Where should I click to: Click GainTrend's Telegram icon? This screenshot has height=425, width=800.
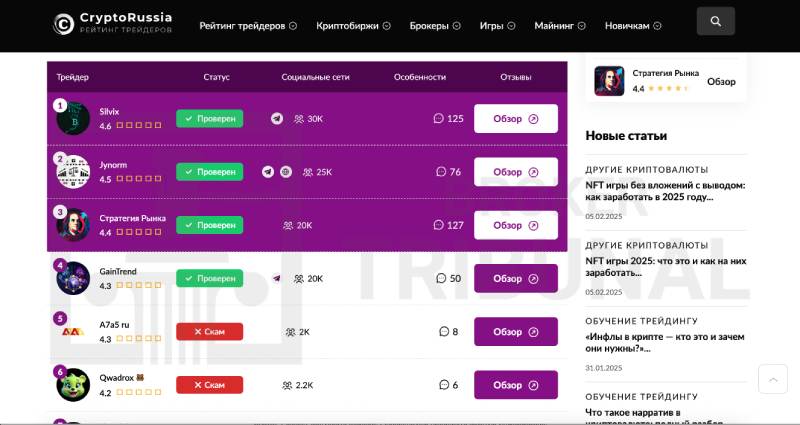click(x=277, y=278)
